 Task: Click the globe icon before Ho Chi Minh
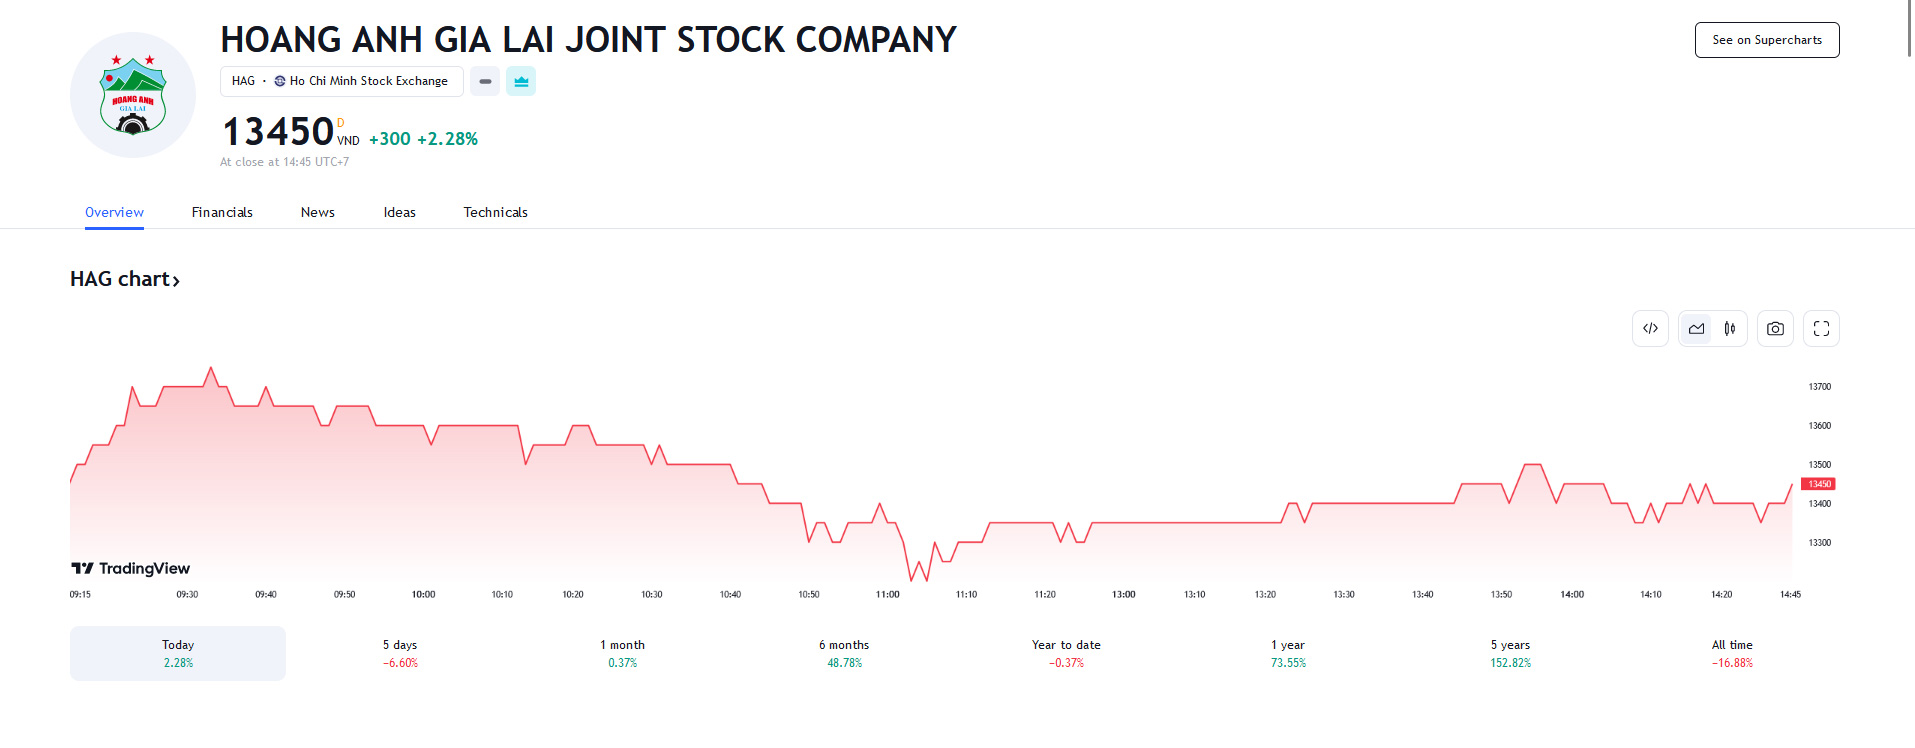(280, 81)
